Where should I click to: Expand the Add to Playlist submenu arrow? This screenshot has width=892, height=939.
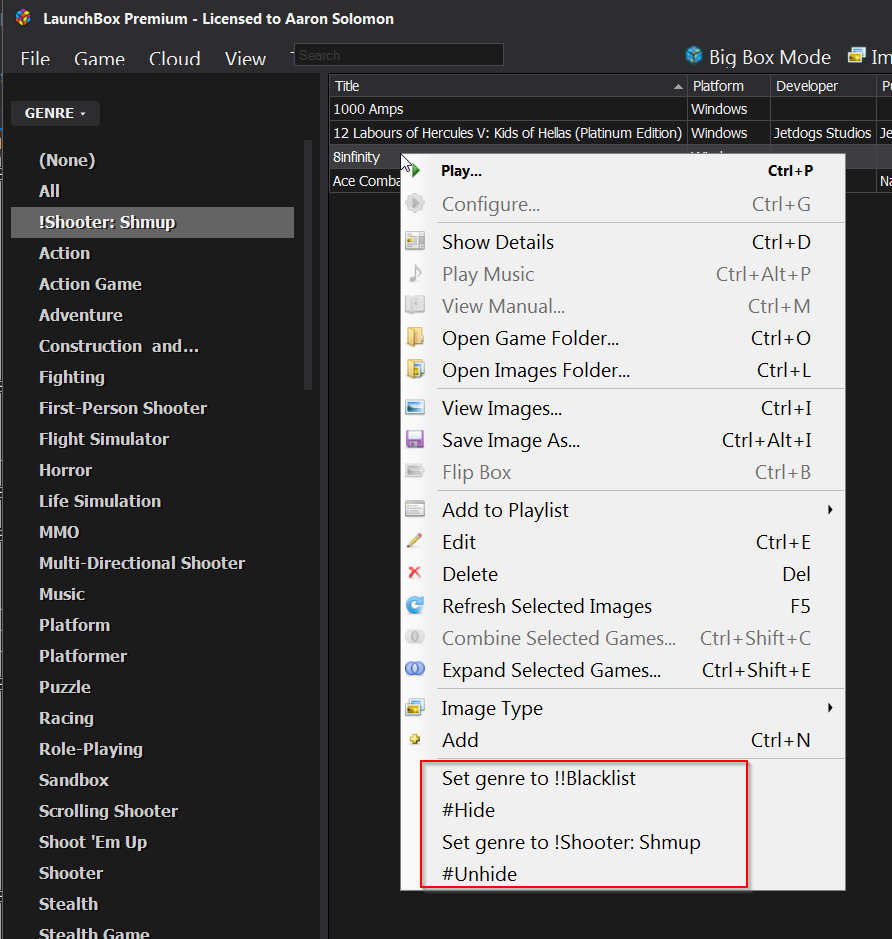tap(830, 510)
